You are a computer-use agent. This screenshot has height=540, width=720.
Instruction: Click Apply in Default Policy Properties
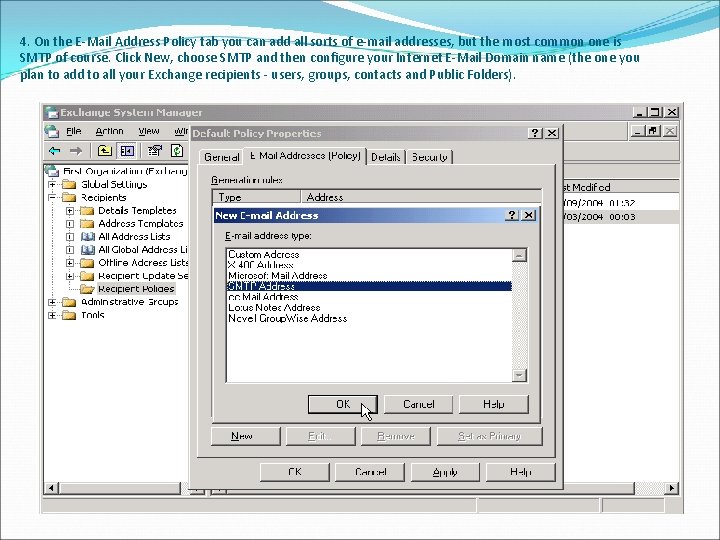point(445,472)
